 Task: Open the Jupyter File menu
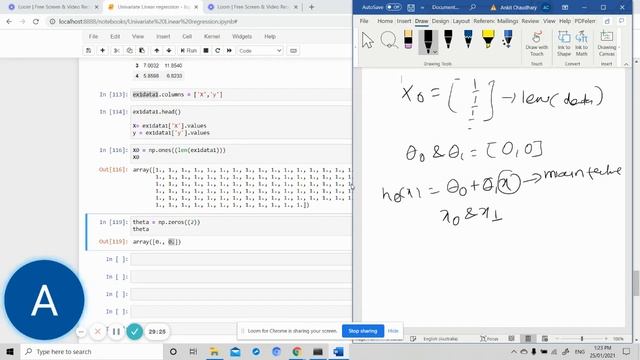point(93,36)
